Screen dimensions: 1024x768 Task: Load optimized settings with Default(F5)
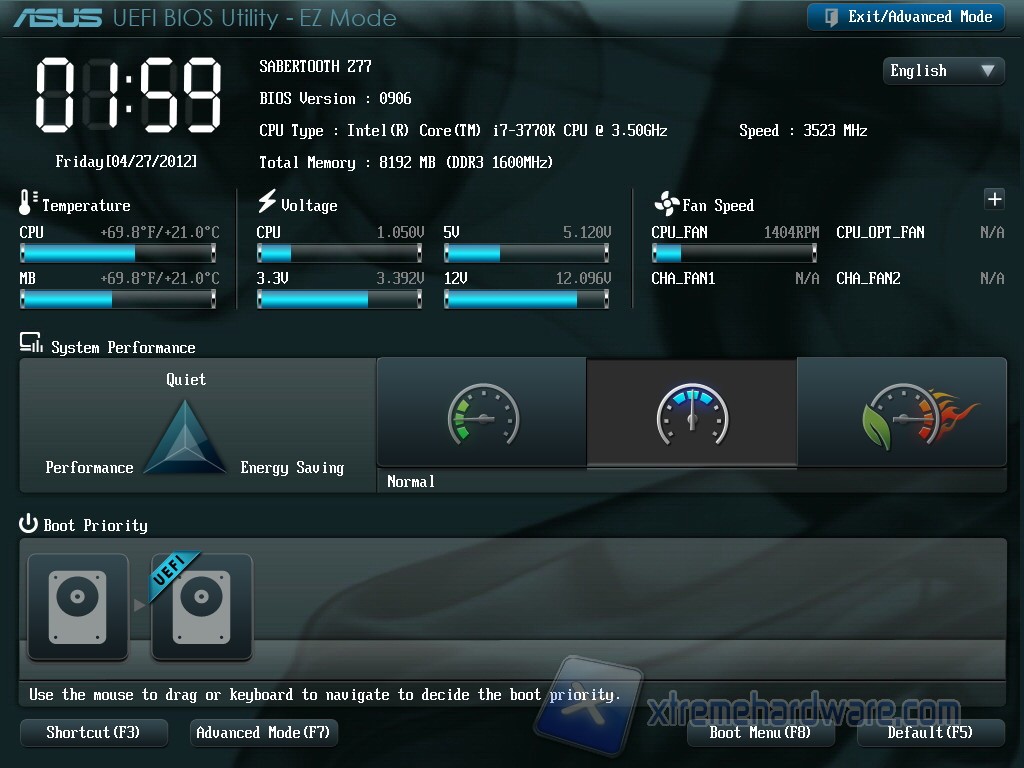click(930, 733)
